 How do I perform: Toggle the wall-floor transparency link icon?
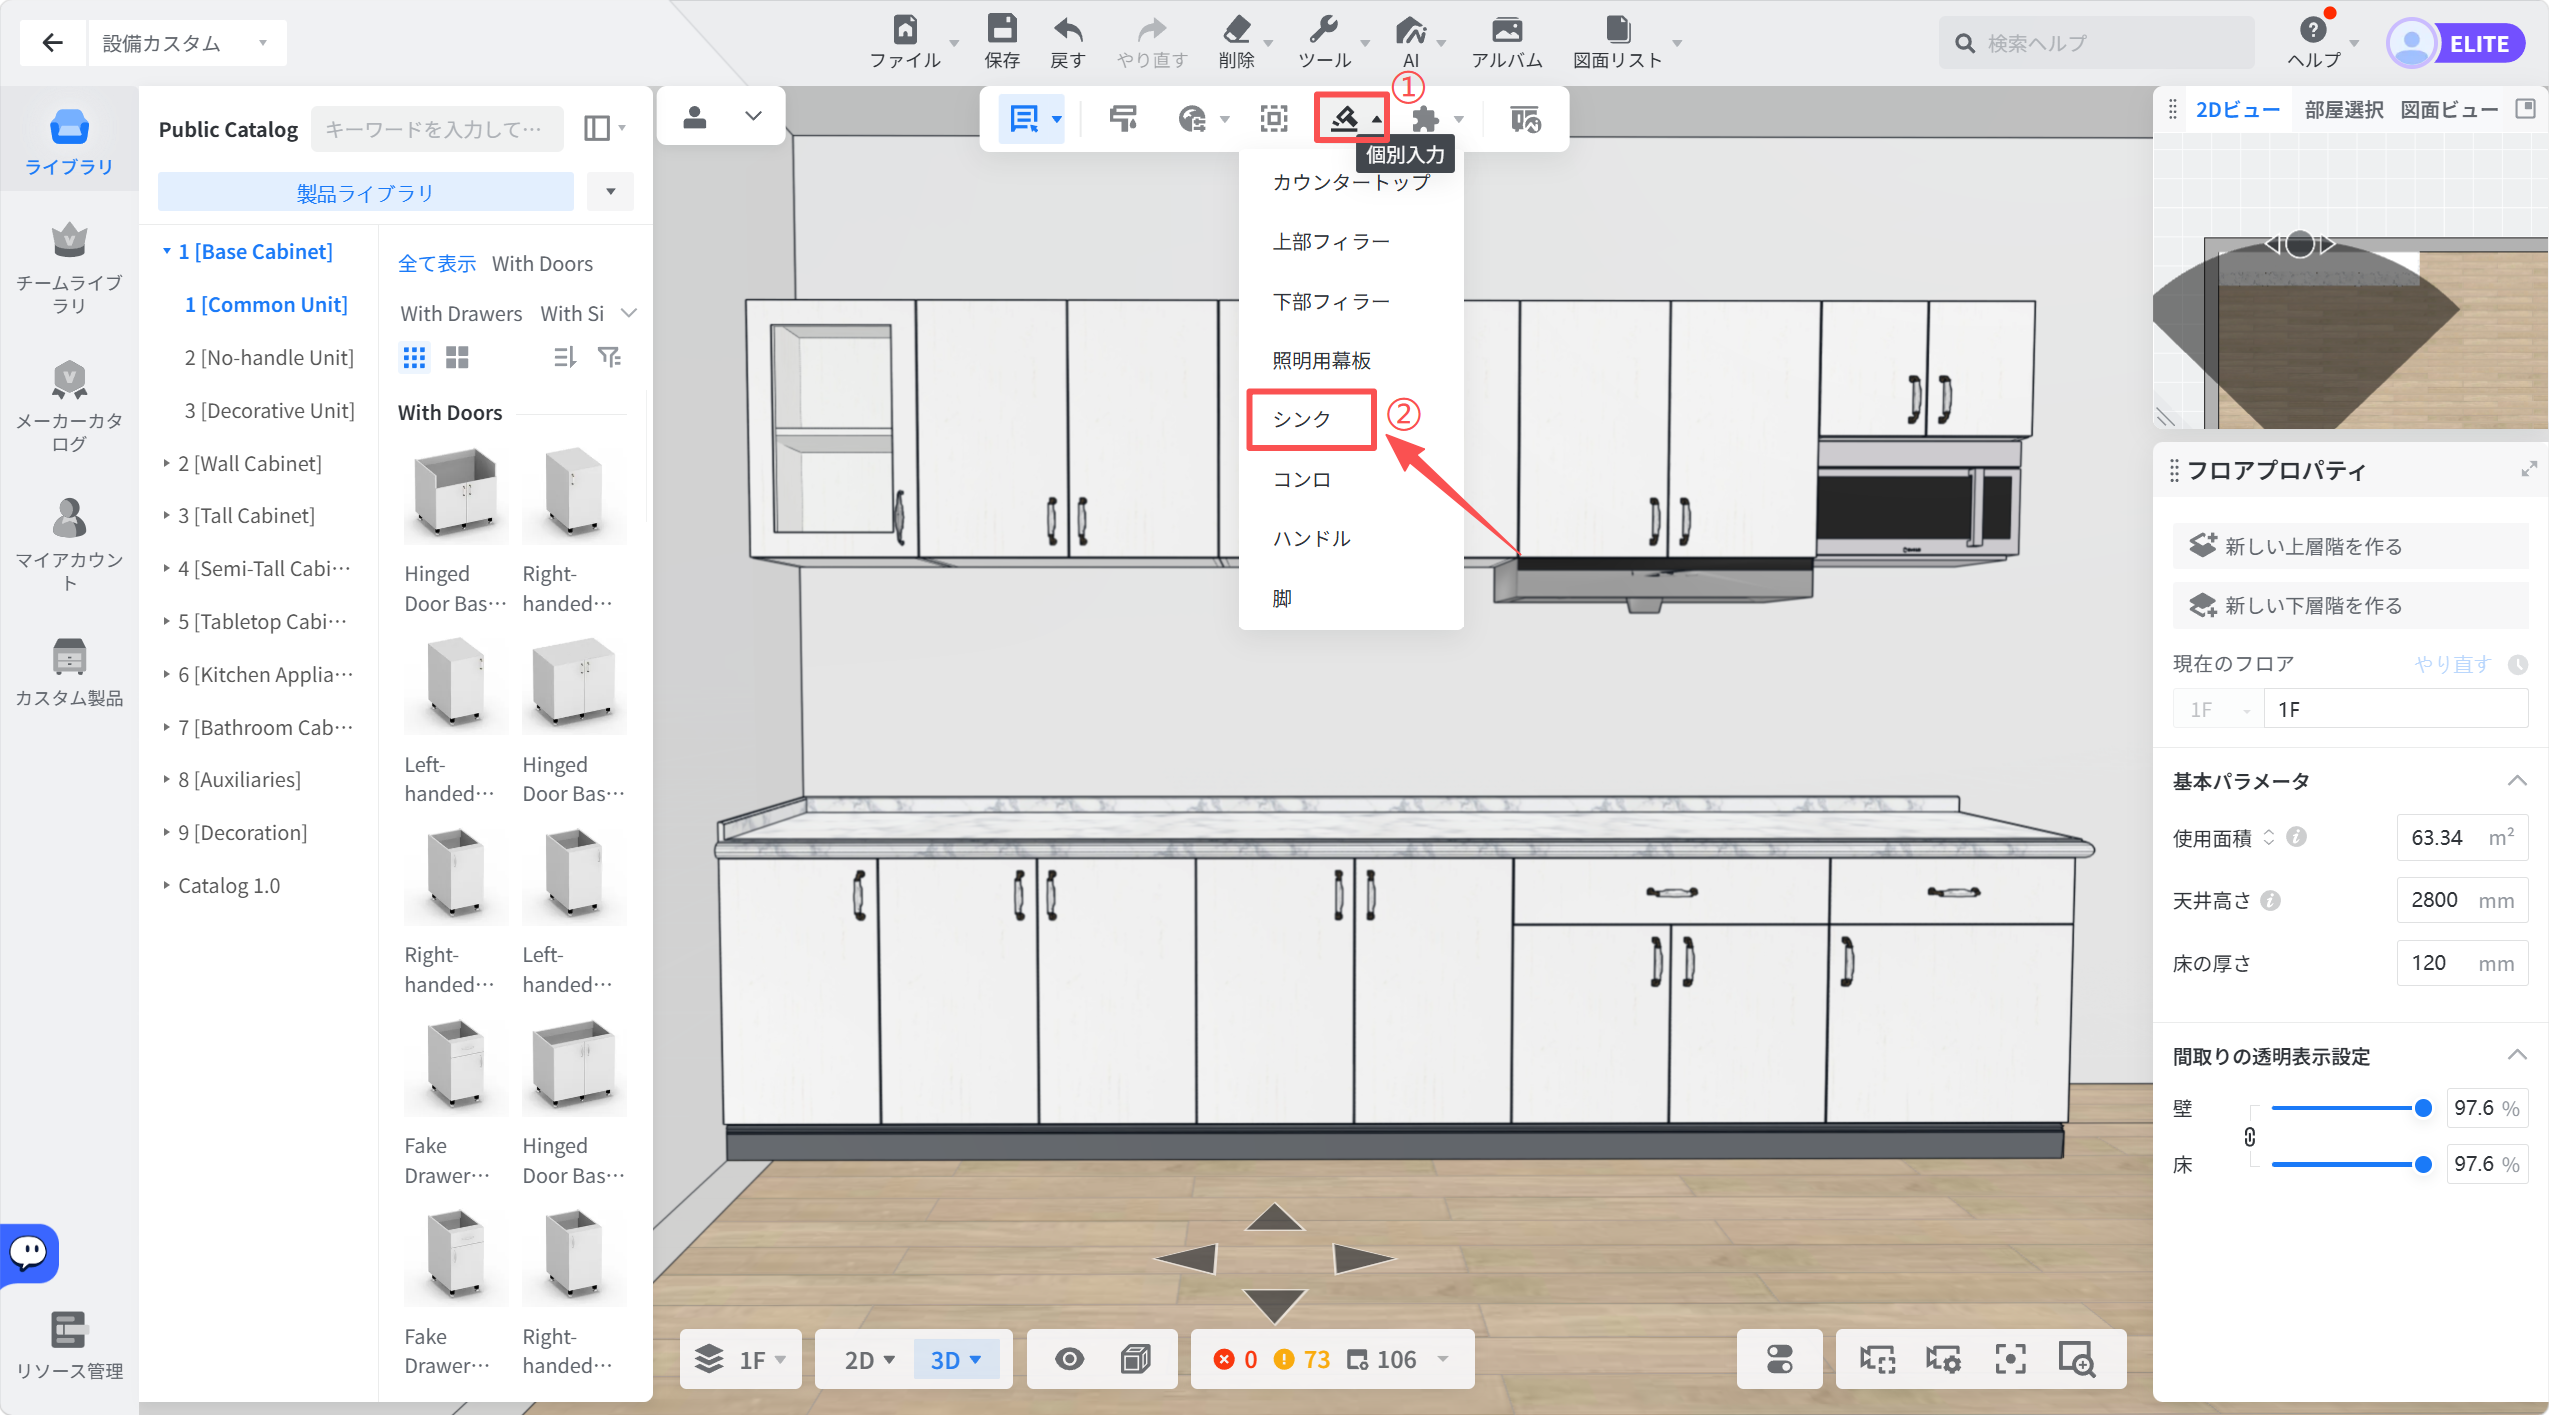(x=2249, y=1137)
